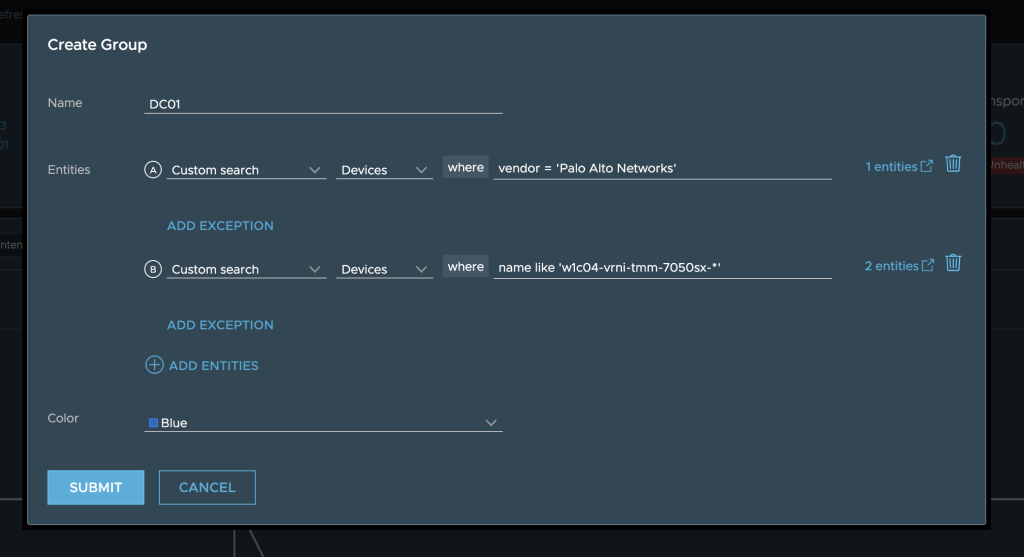This screenshot has width=1024, height=557.
Task: Delete entity row A with trash icon
Action: point(953,163)
